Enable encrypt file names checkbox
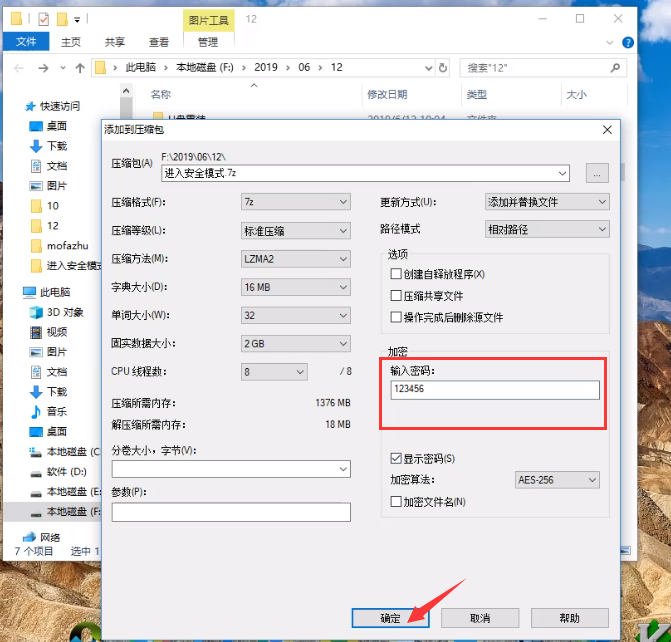671x642 pixels. [397, 501]
